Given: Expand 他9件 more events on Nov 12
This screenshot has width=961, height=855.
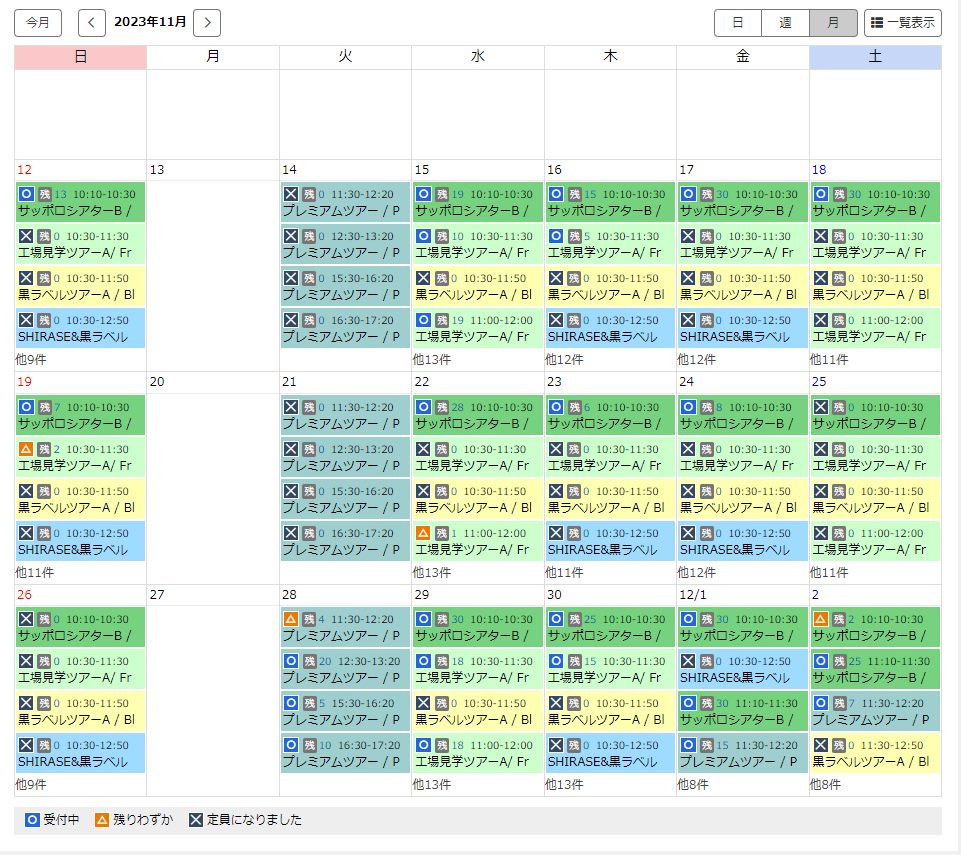Looking at the screenshot, I should (31, 360).
